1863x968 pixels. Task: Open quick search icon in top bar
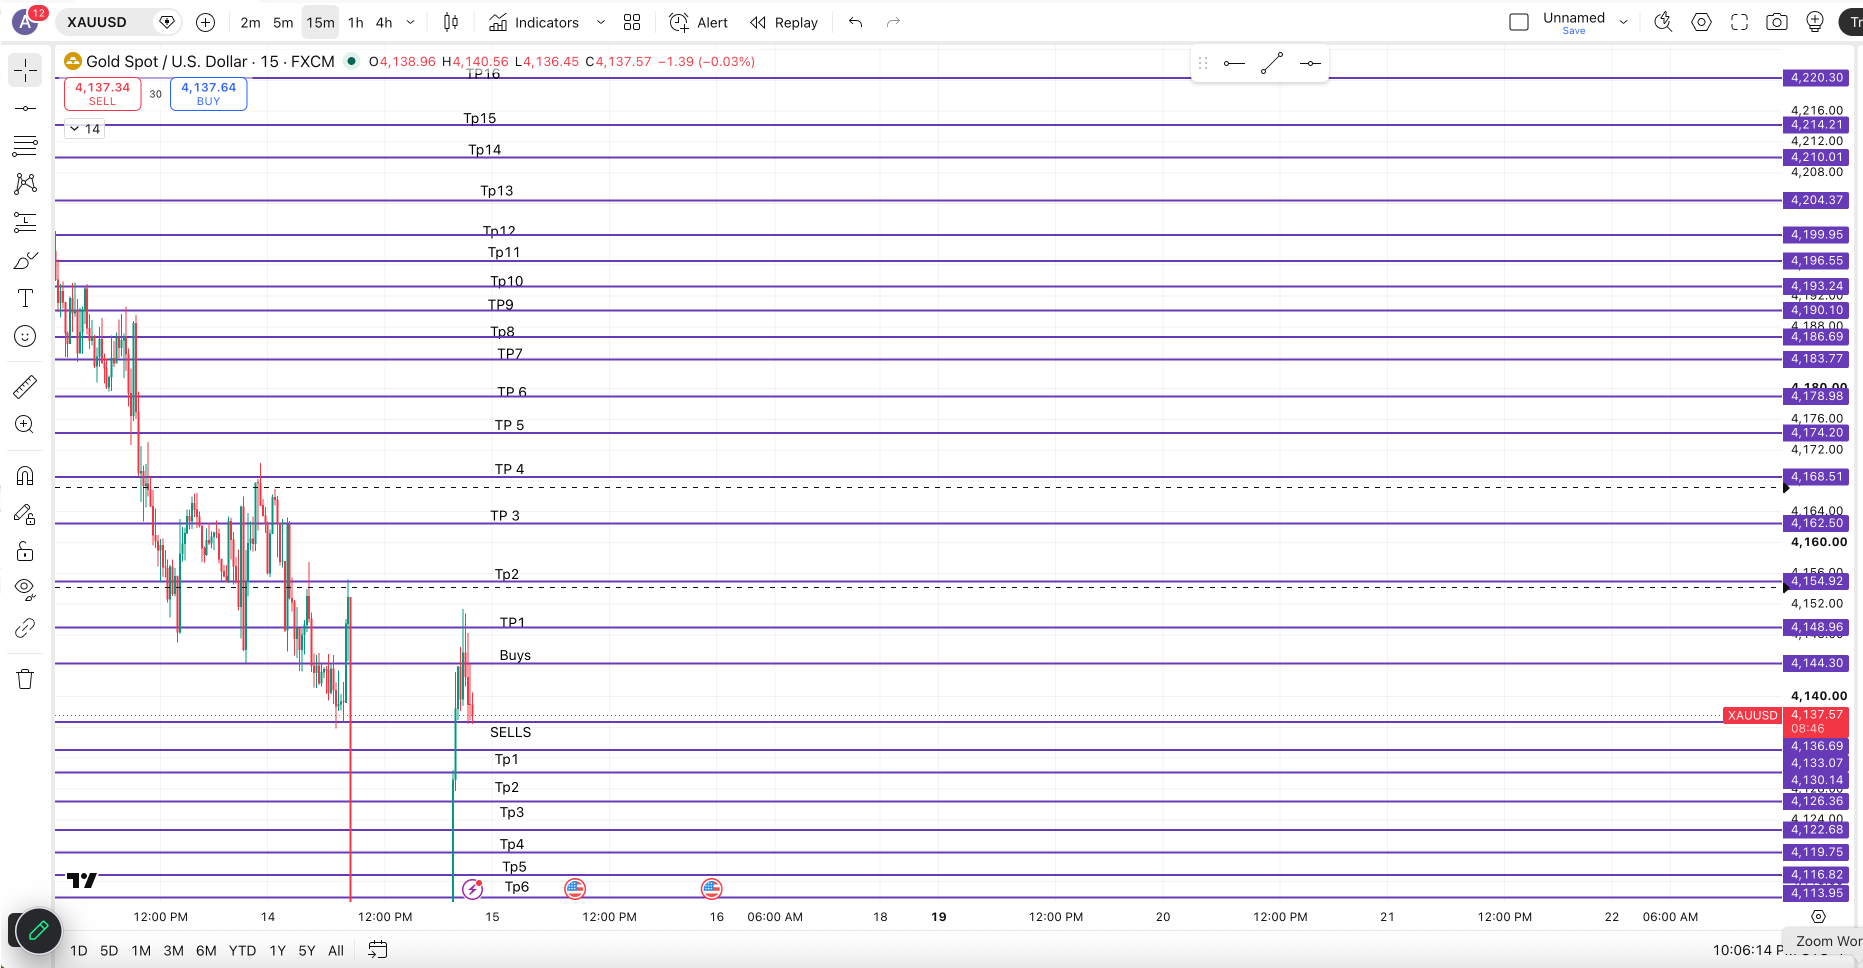[x=1663, y=22]
